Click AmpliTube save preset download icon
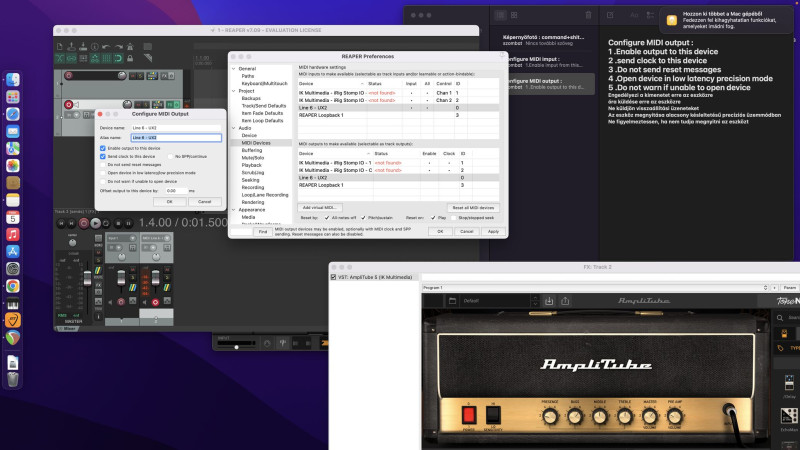This screenshot has width=800, height=450. pos(549,301)
